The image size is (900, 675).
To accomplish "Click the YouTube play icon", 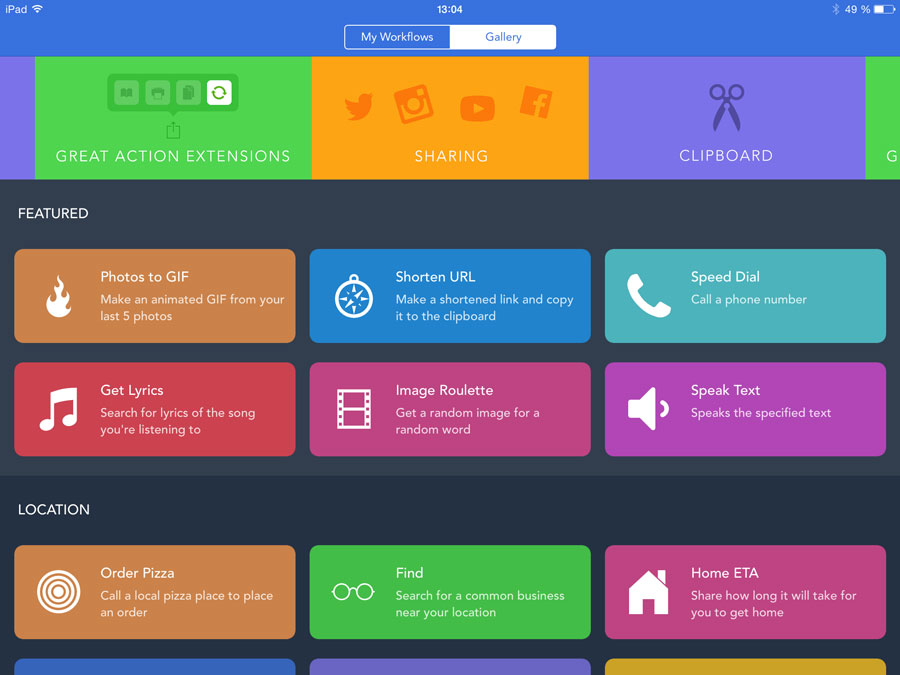I will tap(478, 108).
